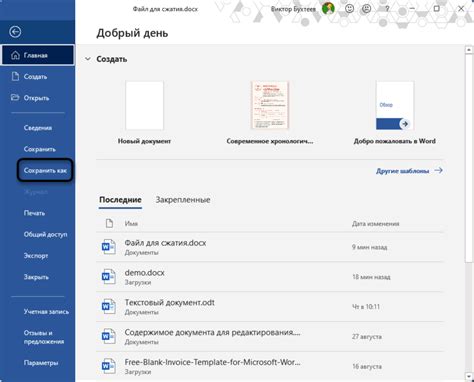This screenshot has width=474, height=382.
Task: Click the Имя column header
Action: [131, 223]
